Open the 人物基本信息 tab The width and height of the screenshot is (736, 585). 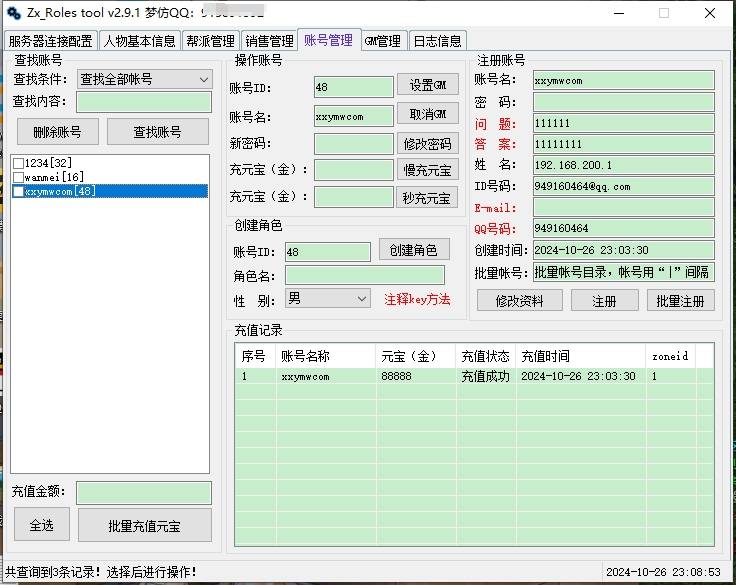(x=139, y=41)
